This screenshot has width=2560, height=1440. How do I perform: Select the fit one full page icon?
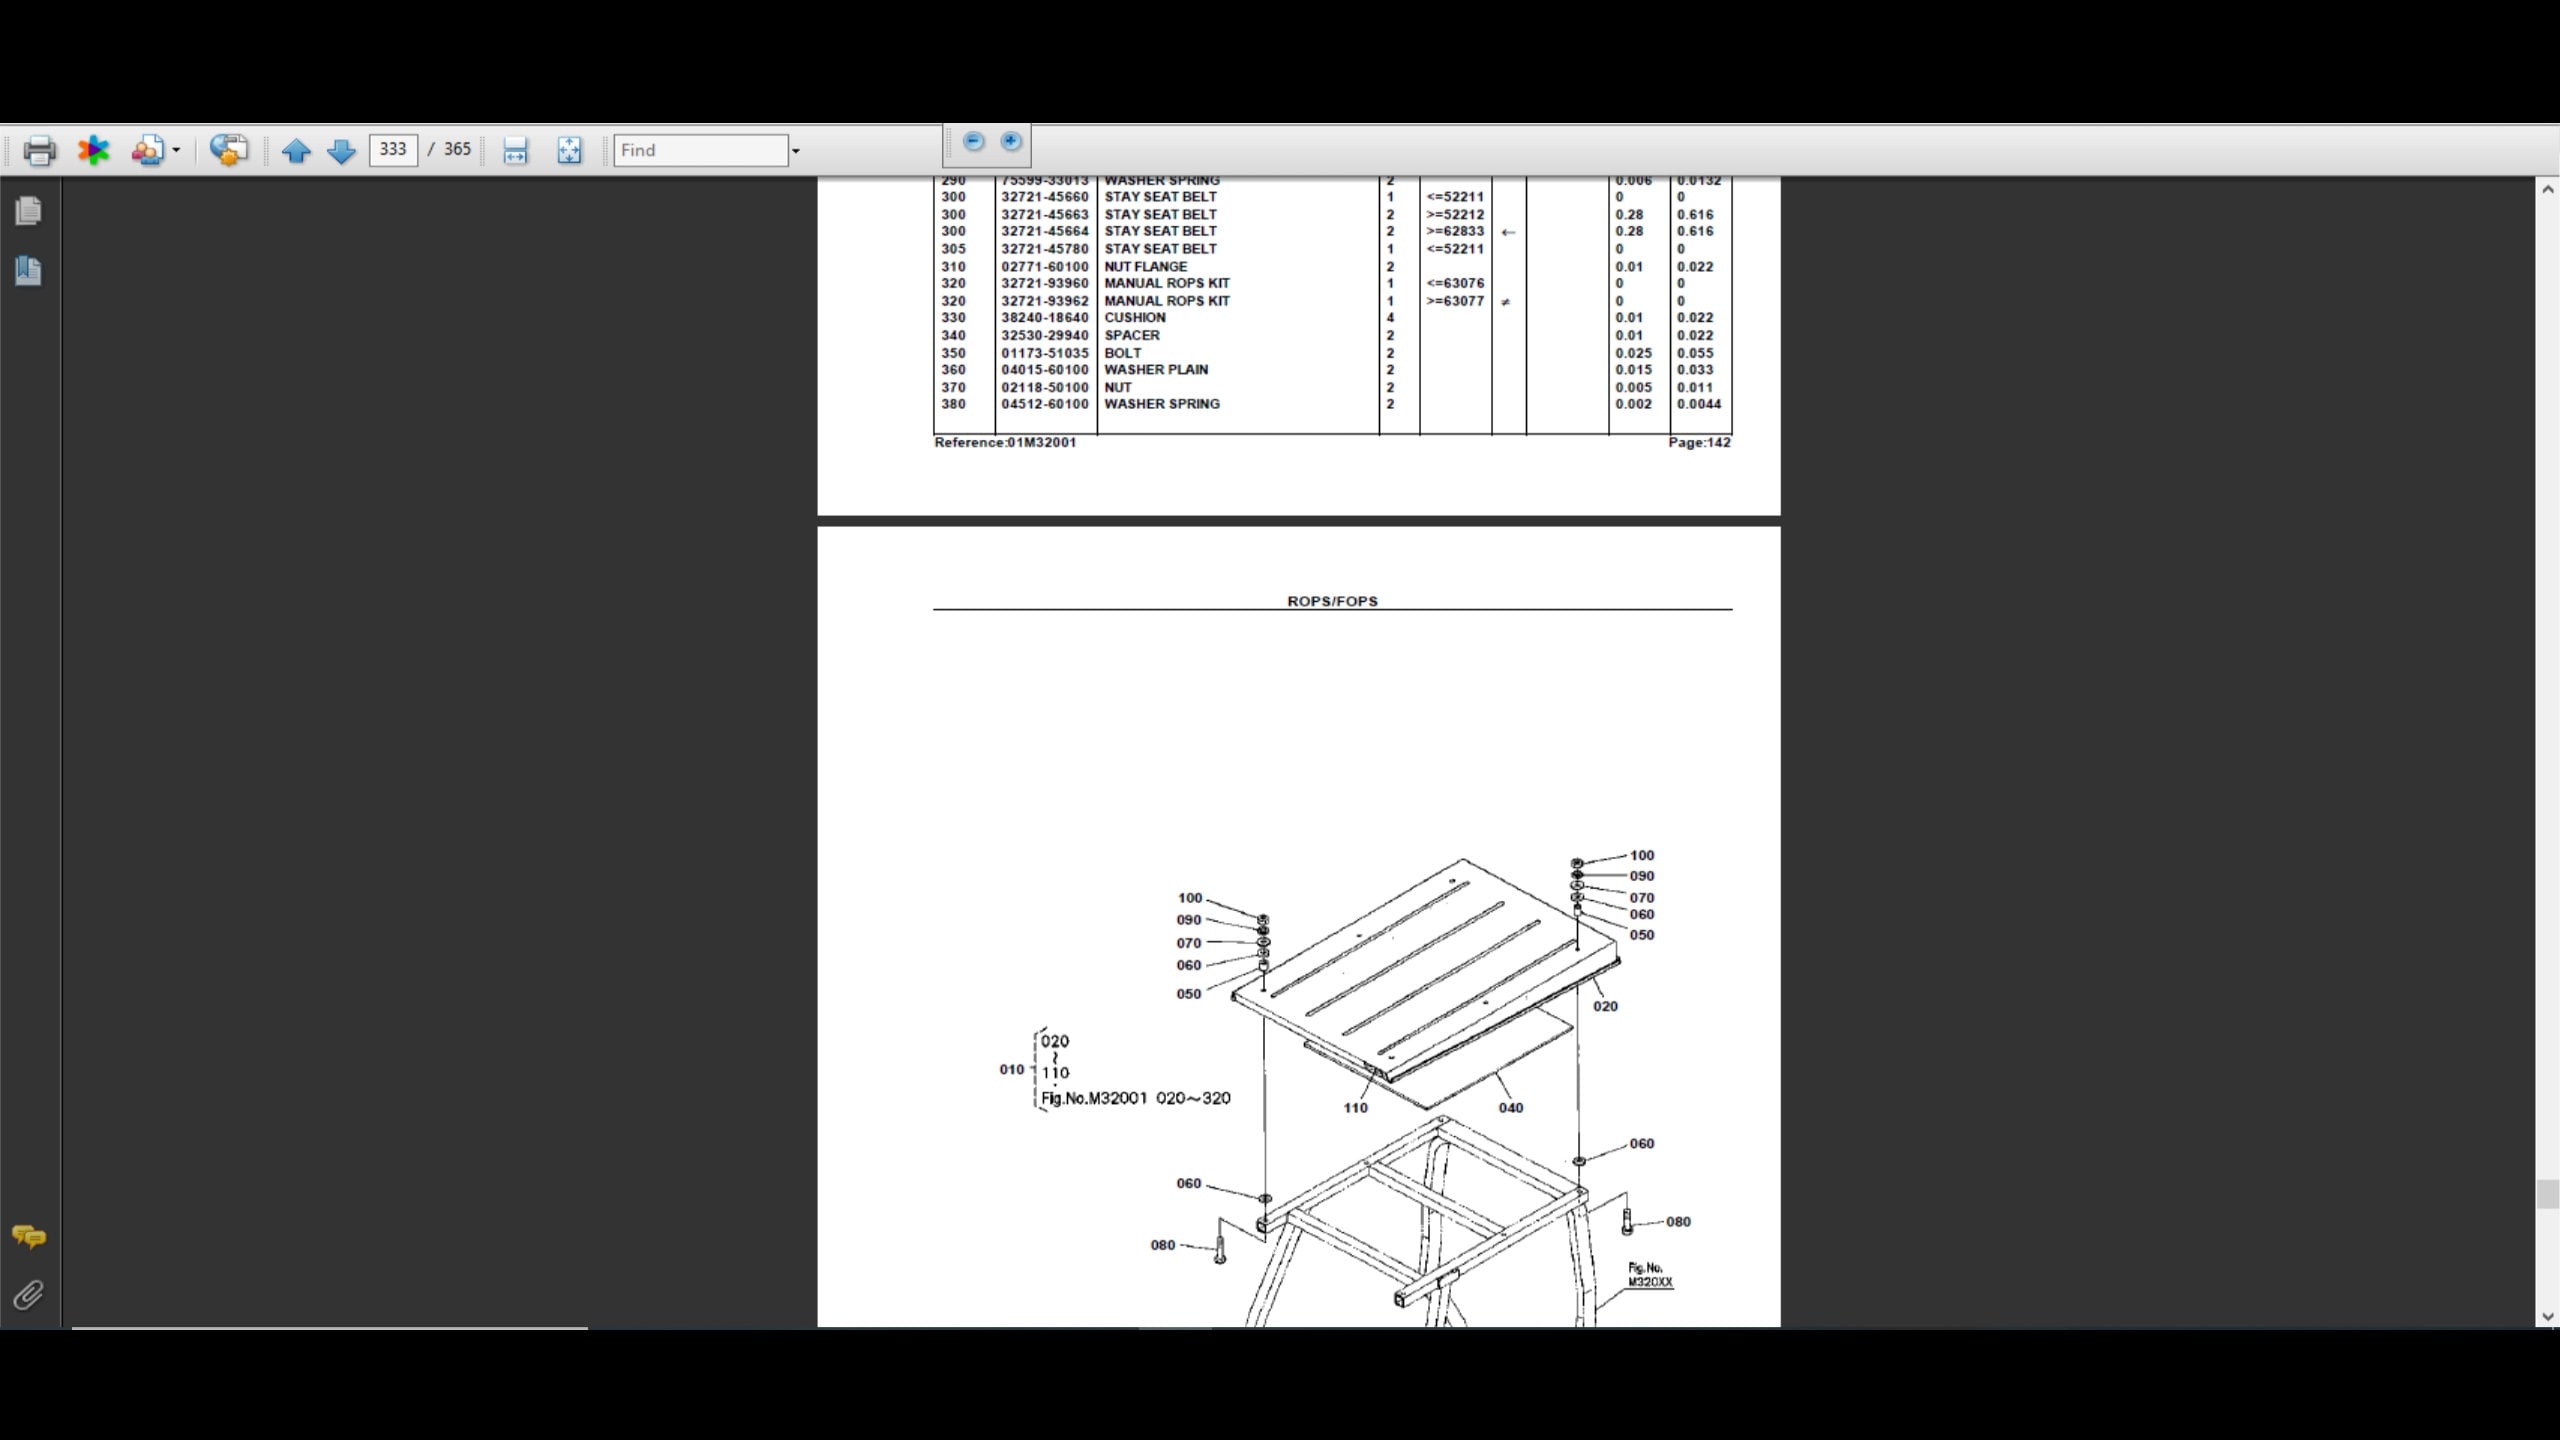pyautogui.click(x=569, y=151)
